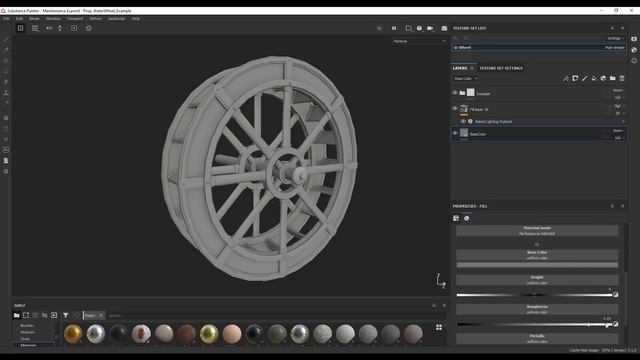Screen dimensions: 640x360
Task: Toggle visibility of the BaseColor layer
Action: pos(455,133)
